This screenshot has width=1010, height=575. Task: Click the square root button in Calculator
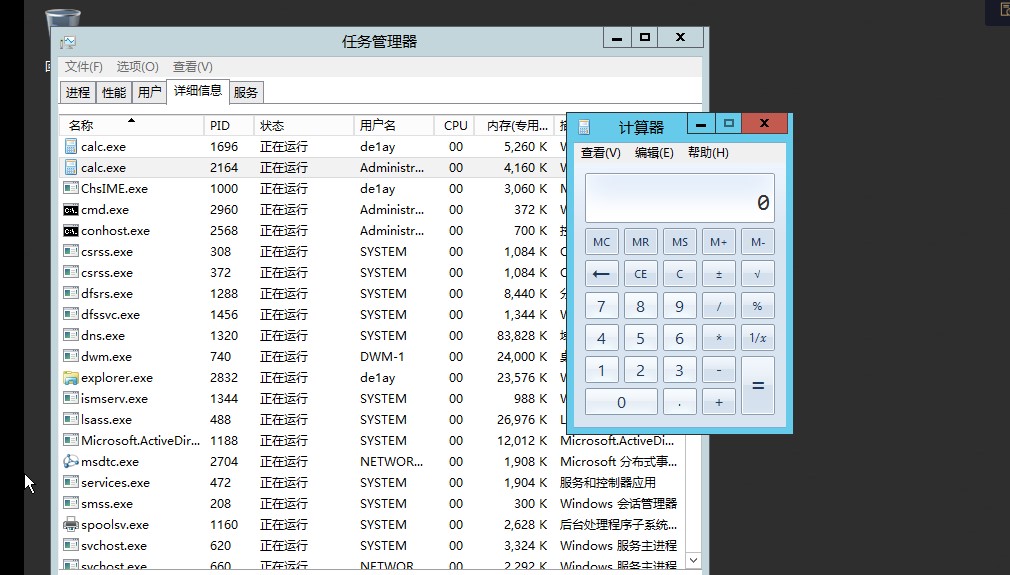(758, 274)
